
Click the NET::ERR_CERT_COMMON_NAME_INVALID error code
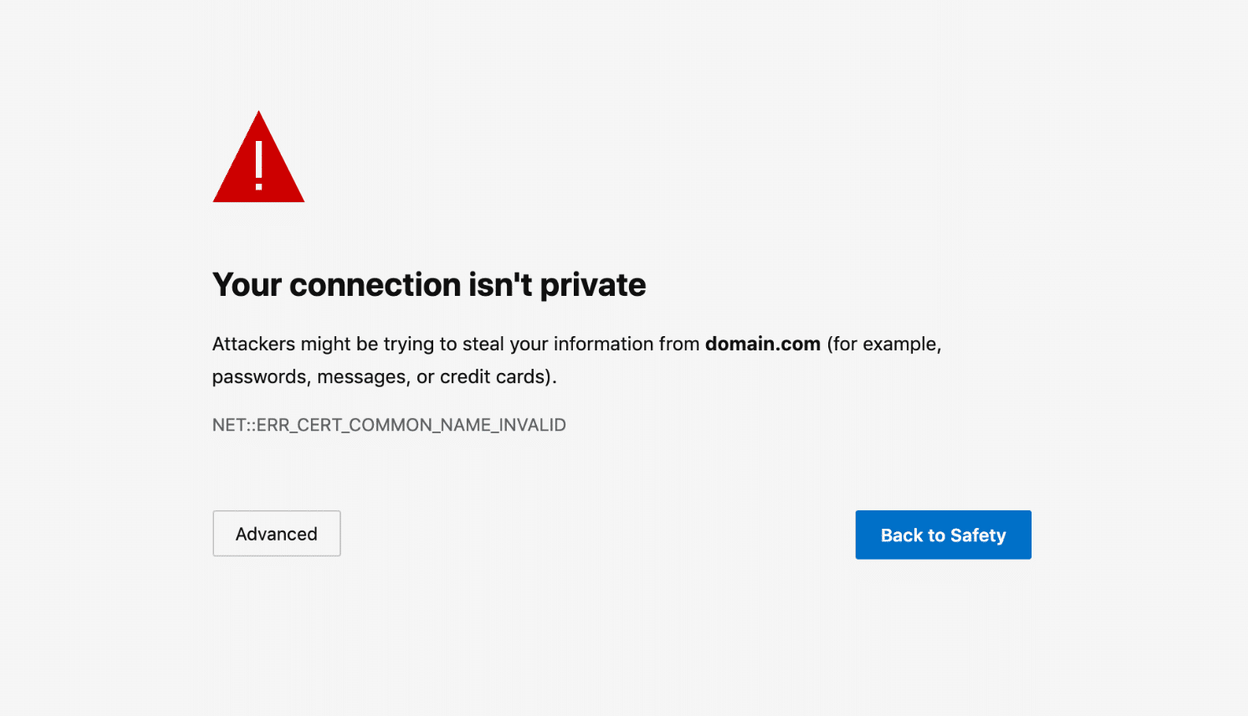389,425
